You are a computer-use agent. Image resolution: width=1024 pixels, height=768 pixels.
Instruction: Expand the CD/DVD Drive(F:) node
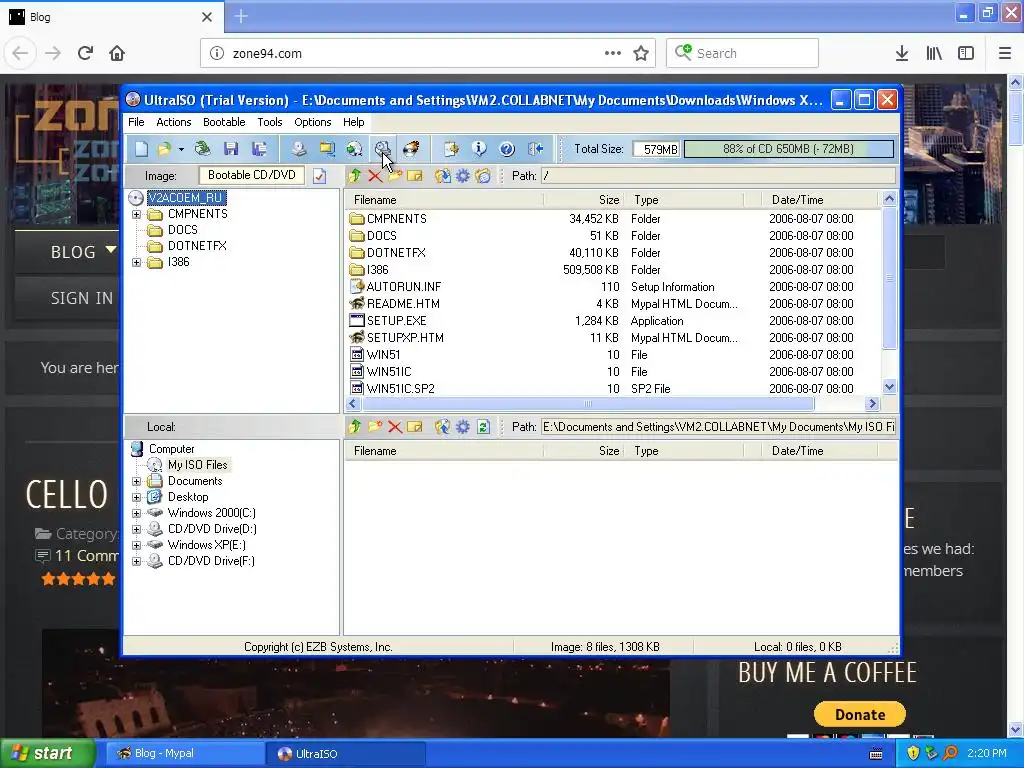[x=136, y=561]
